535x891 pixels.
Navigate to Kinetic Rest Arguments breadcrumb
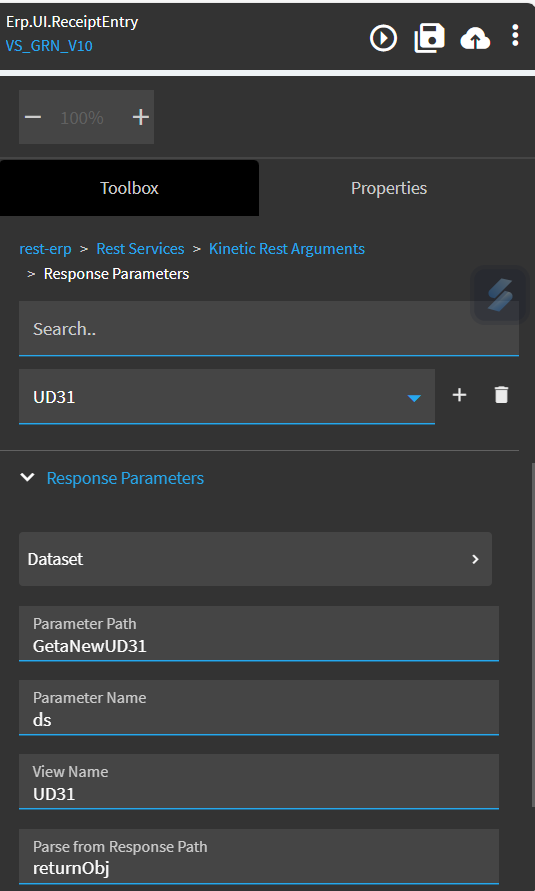click(x=287, y=249)
